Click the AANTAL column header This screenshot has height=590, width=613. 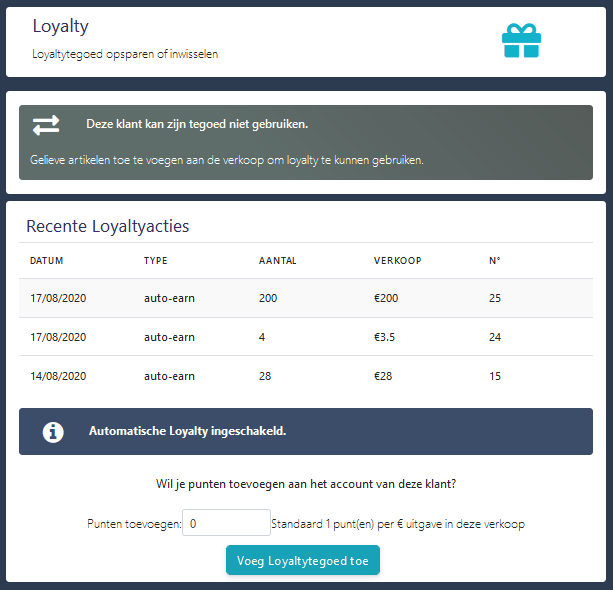tap(278, 261)
